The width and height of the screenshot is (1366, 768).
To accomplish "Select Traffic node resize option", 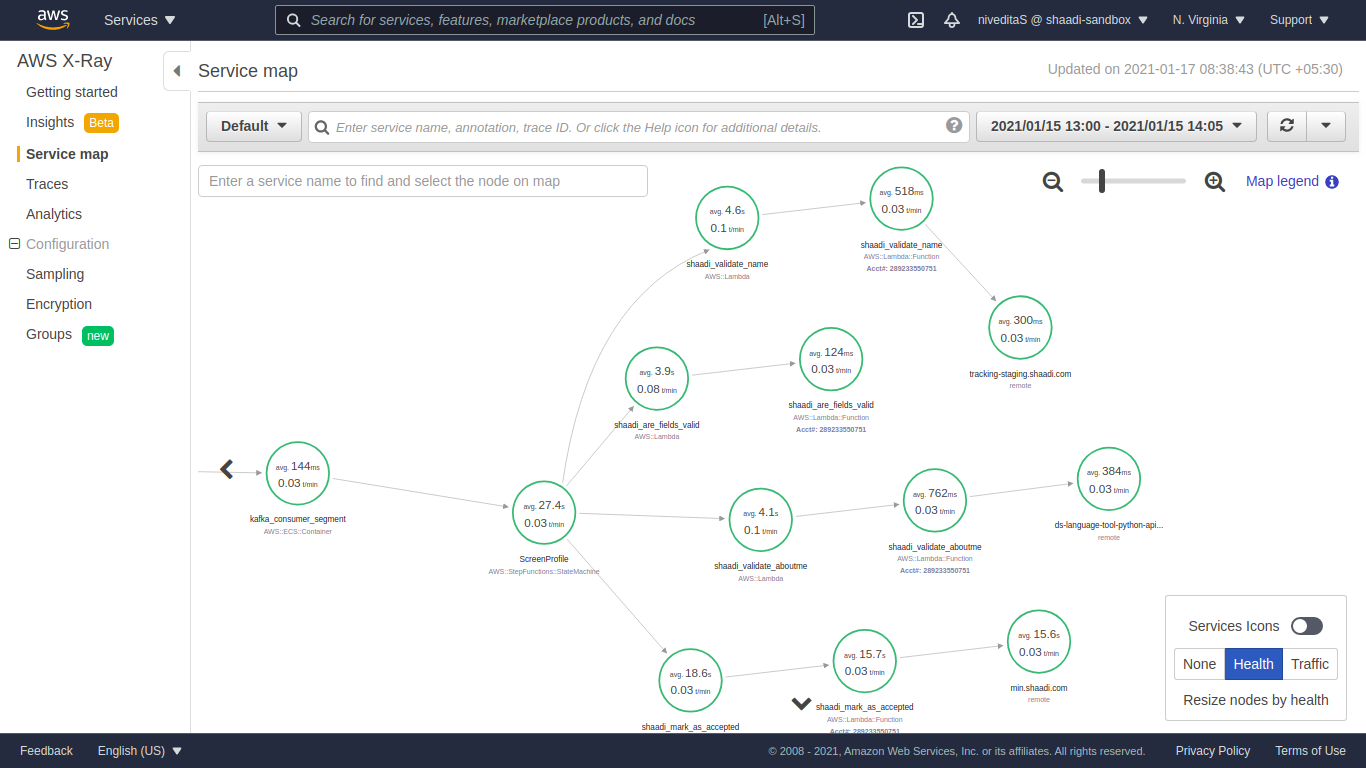I will point(1309,664).
